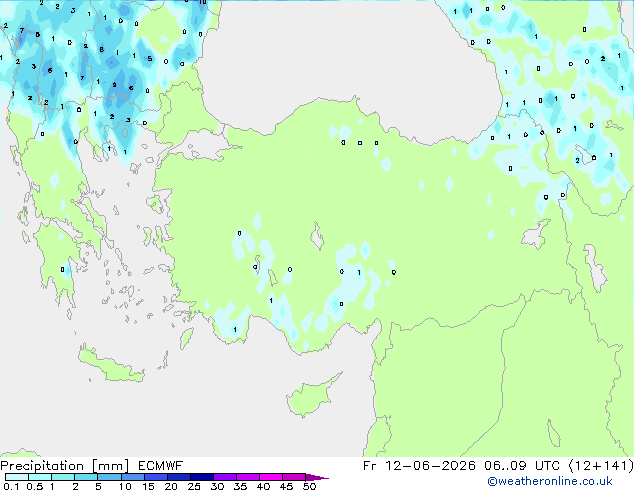Screen dimensions: 634x490
Task: Click the legend swatch between 35 and 40
Action: 247,477
